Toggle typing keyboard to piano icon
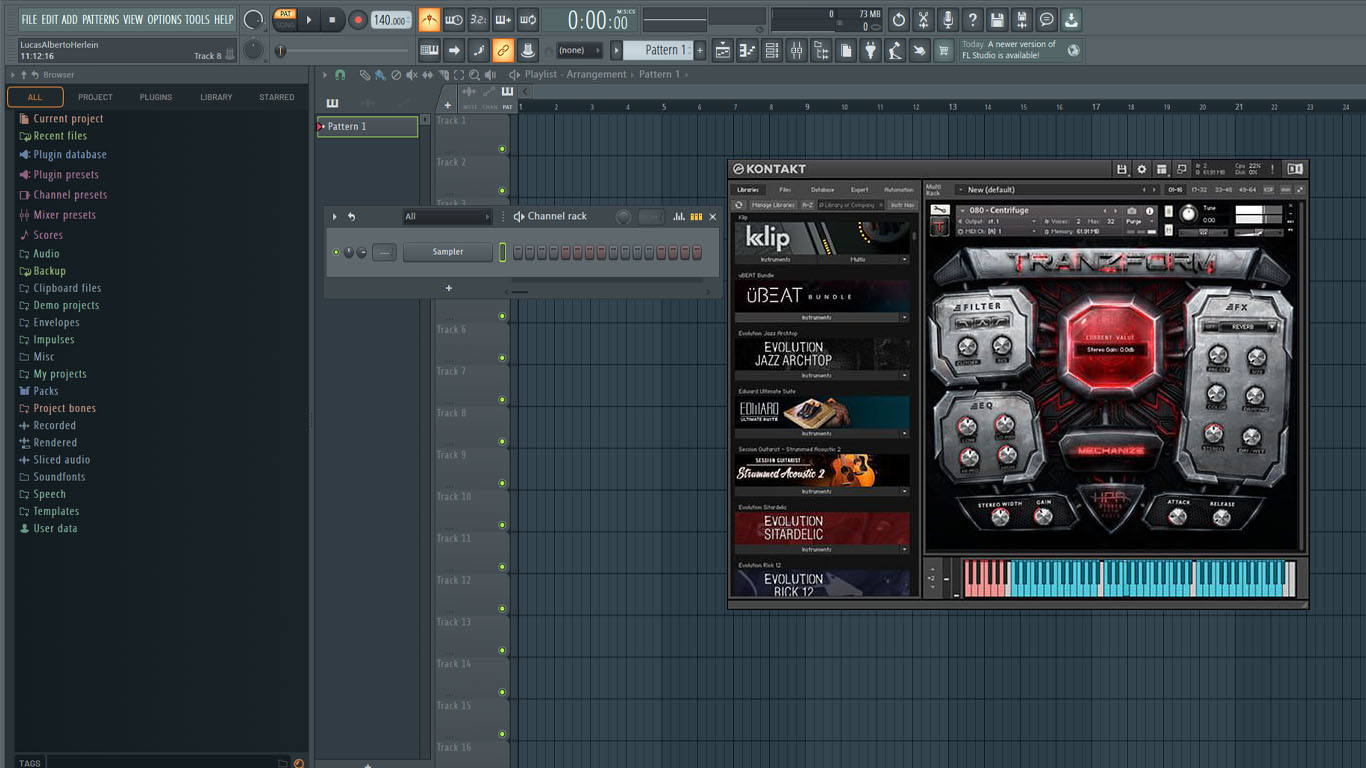Viewport: 1366px width, 768px height. click(x=429, y=50)
